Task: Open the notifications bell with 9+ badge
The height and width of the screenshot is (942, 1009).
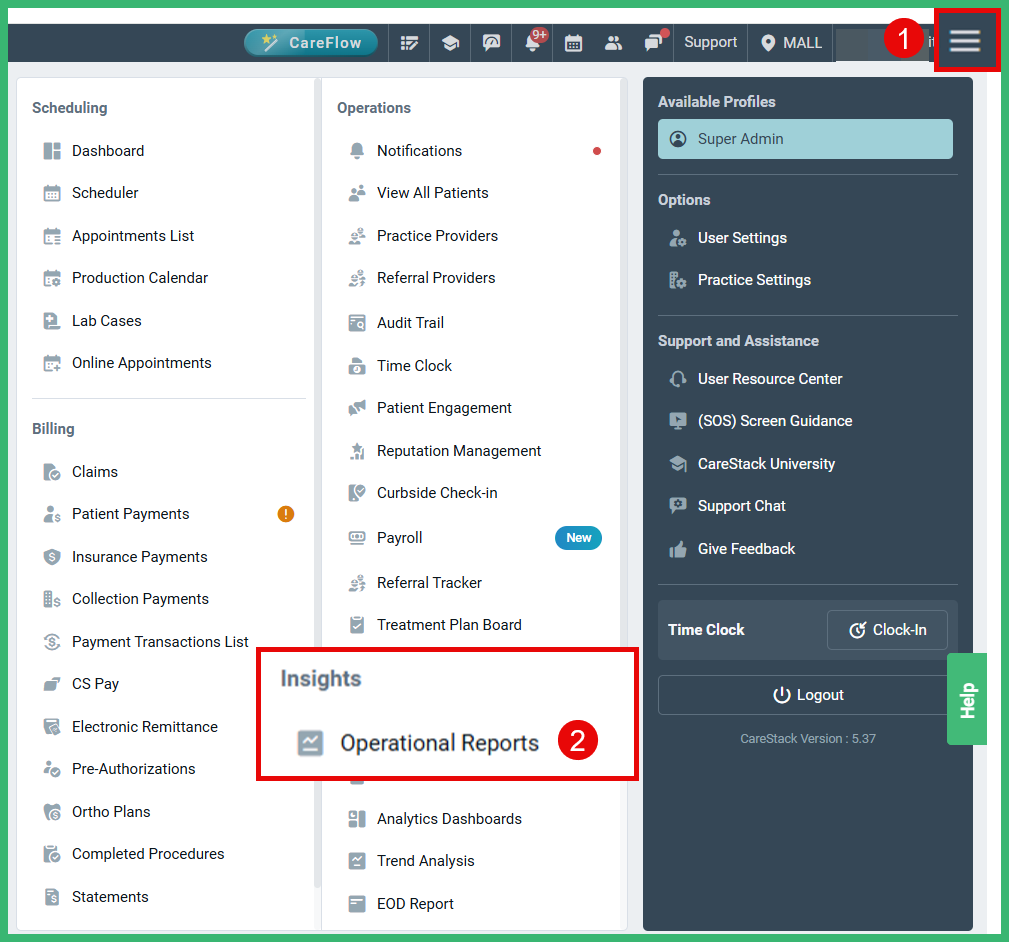Action: (532, 42)
